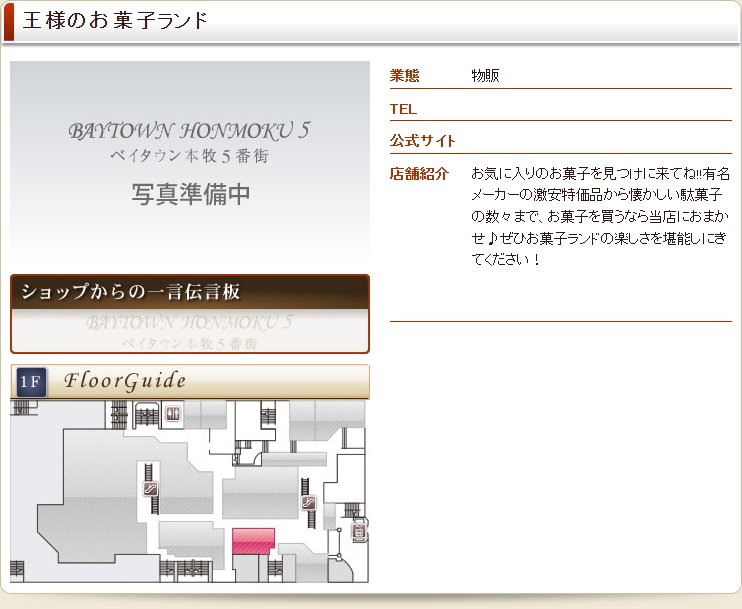Click the 業態 label
Viewport: 742px width, 609px height.
[404, 75]
